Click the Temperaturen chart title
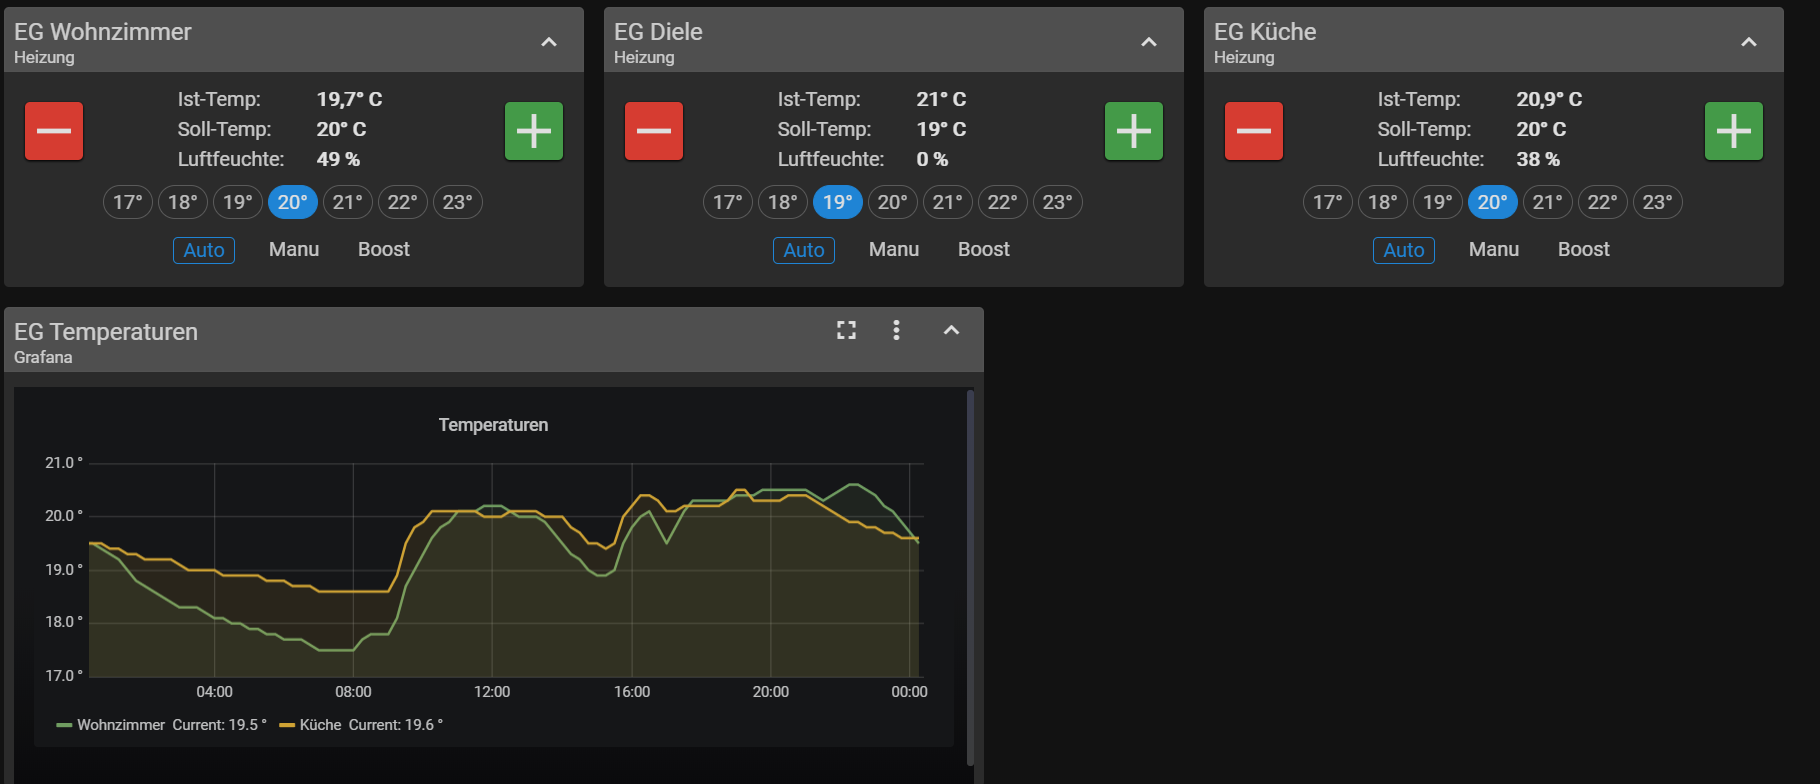 [x=493, y=425]
